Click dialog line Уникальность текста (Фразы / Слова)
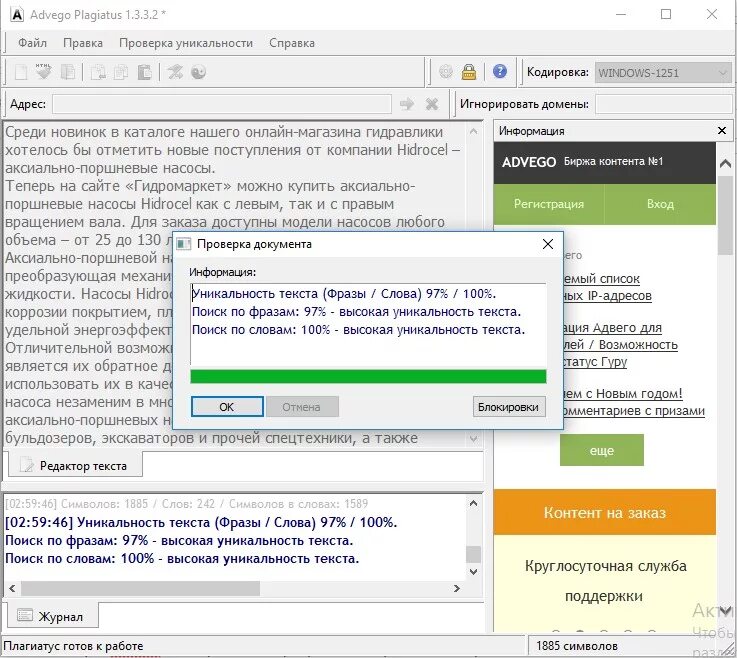 (x=344, y=294)
